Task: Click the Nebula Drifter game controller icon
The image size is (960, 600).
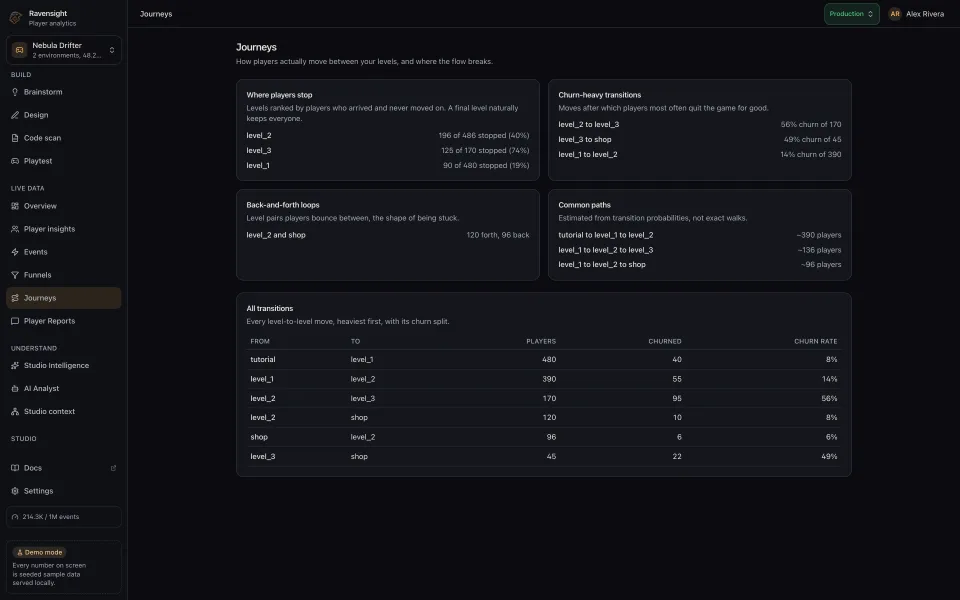Action: [x=20, y=50]
